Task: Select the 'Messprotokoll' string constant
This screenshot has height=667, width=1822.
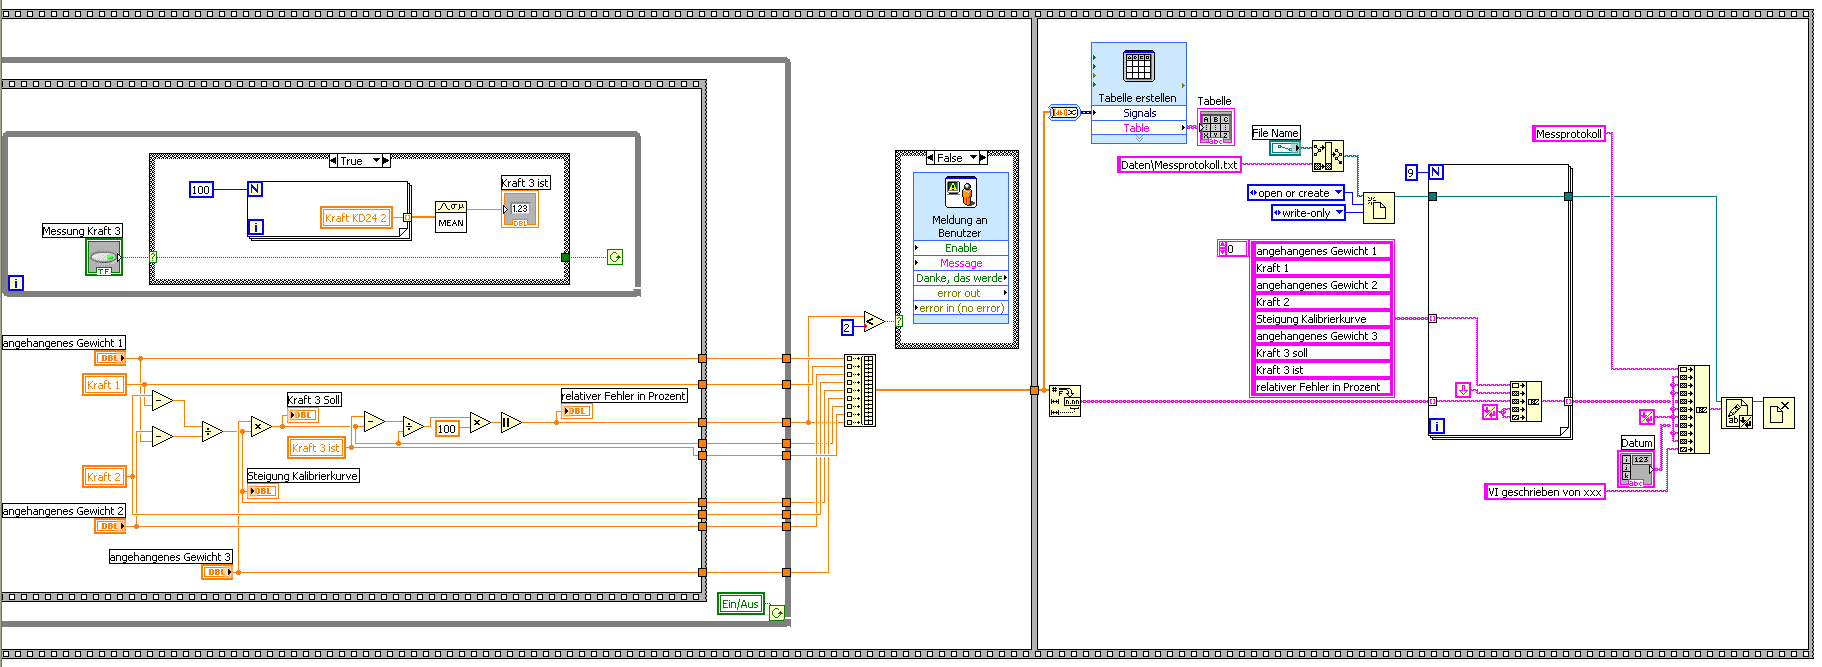Action: click(1569, 134)
